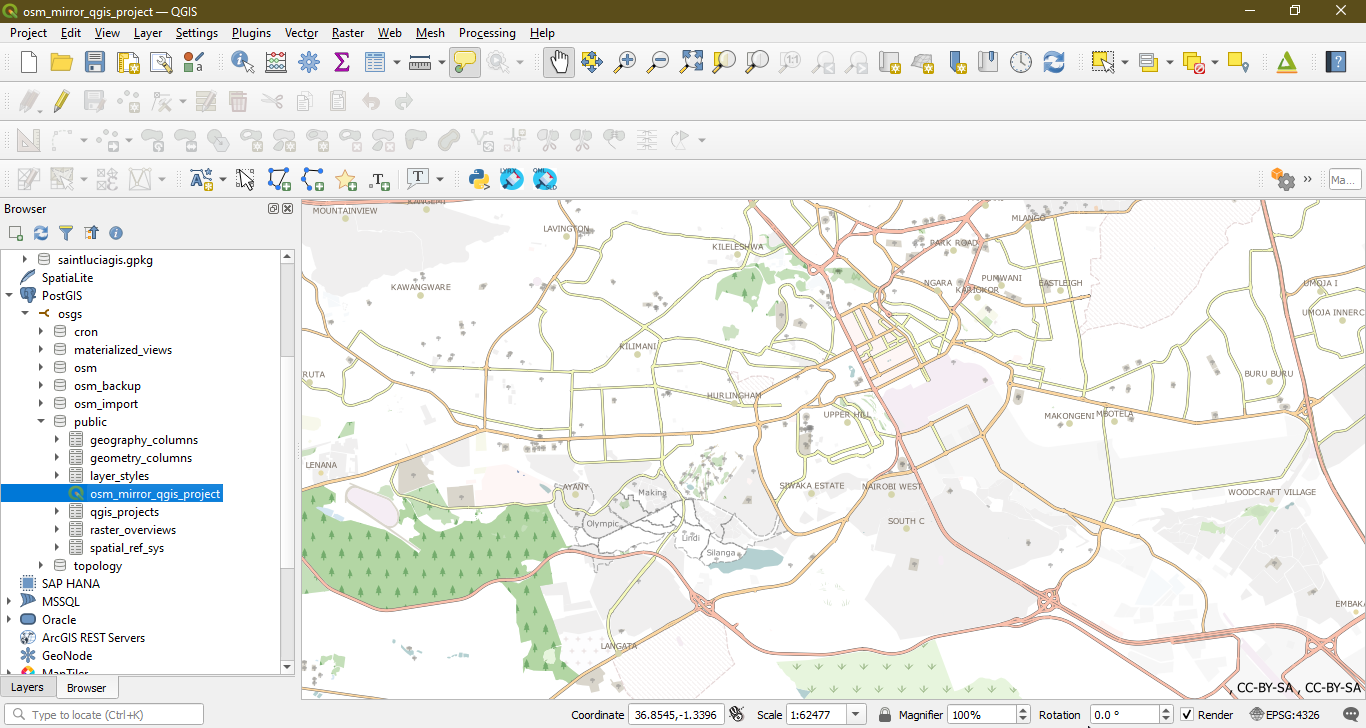This screenshot has width=1366, height=728.
Task: Open the Temporal Controller clock icon
Action: (x=1021, y=62)
